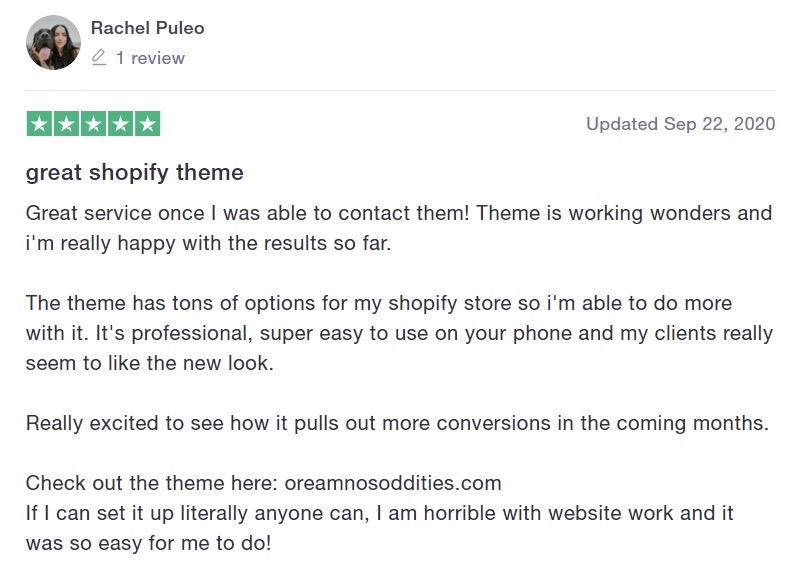Click the 'Updated Sep 22, 2020' date
This screenshot has width=803, height=566.
[681, 124]
